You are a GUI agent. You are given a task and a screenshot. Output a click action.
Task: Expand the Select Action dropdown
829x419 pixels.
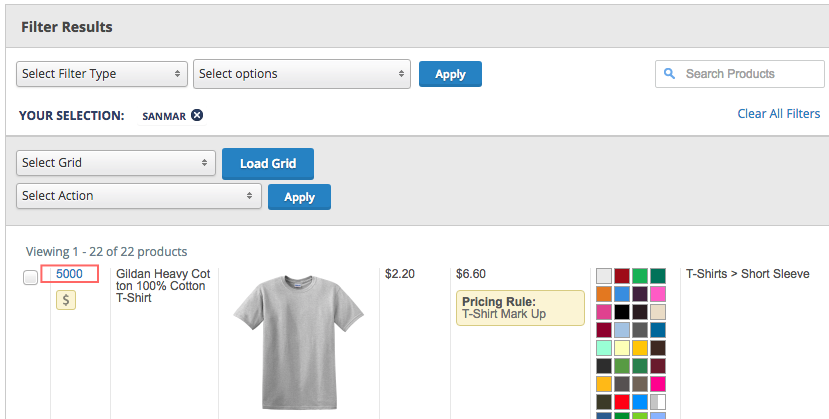click(x=139, y=196)
